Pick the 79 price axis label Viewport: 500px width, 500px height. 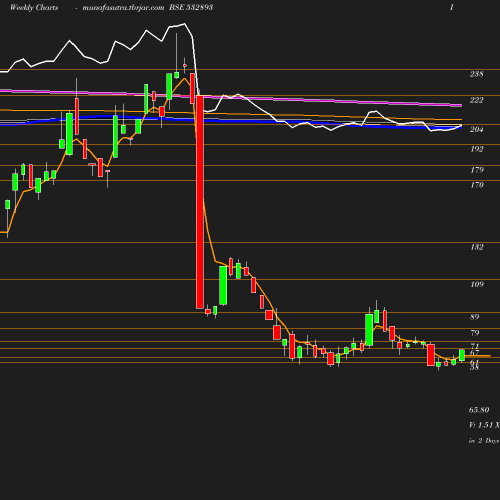coord(475,333)
